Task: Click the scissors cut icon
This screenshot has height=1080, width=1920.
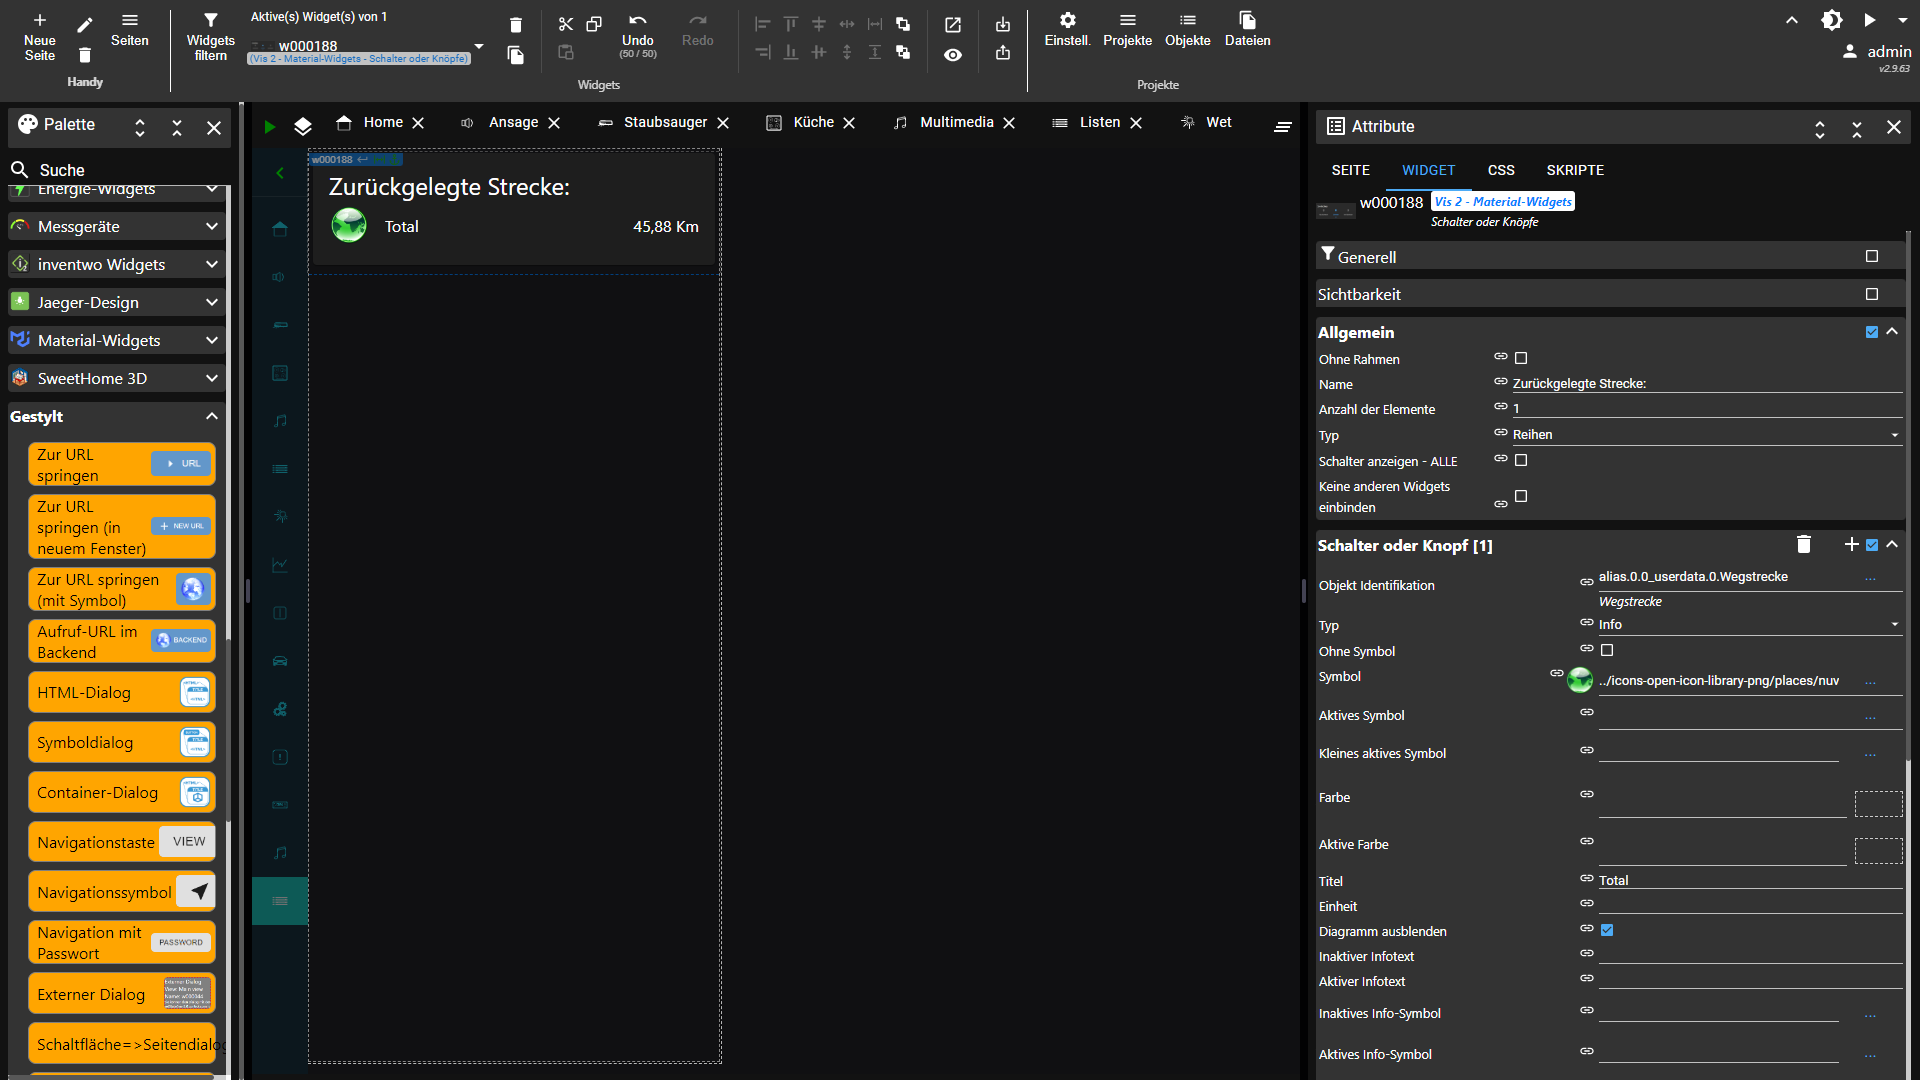Action: [x=566, y=24]
